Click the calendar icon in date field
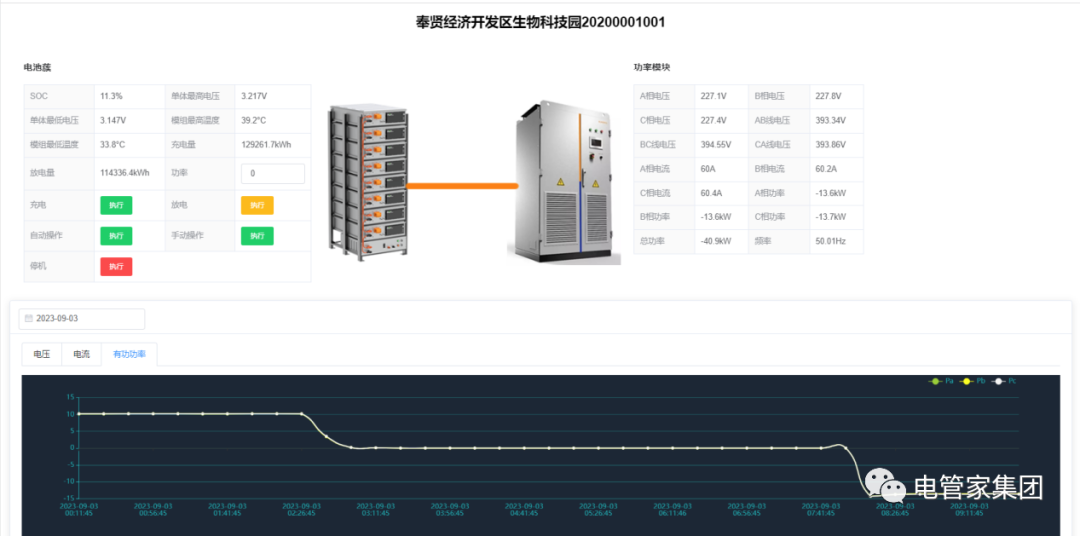Screen dimensions: 1080x536 coord(29,318)
